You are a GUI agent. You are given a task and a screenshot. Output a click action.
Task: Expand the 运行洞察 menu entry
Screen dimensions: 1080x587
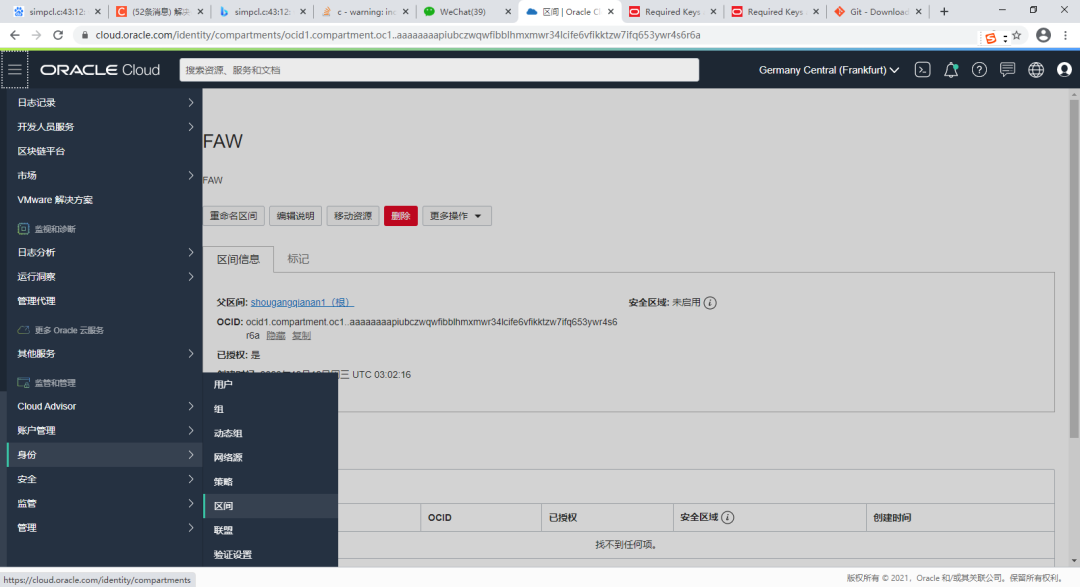point(104,277)
